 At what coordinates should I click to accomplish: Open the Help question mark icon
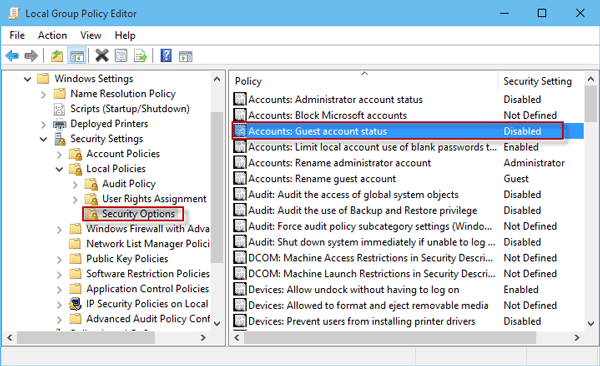point(166,56)
